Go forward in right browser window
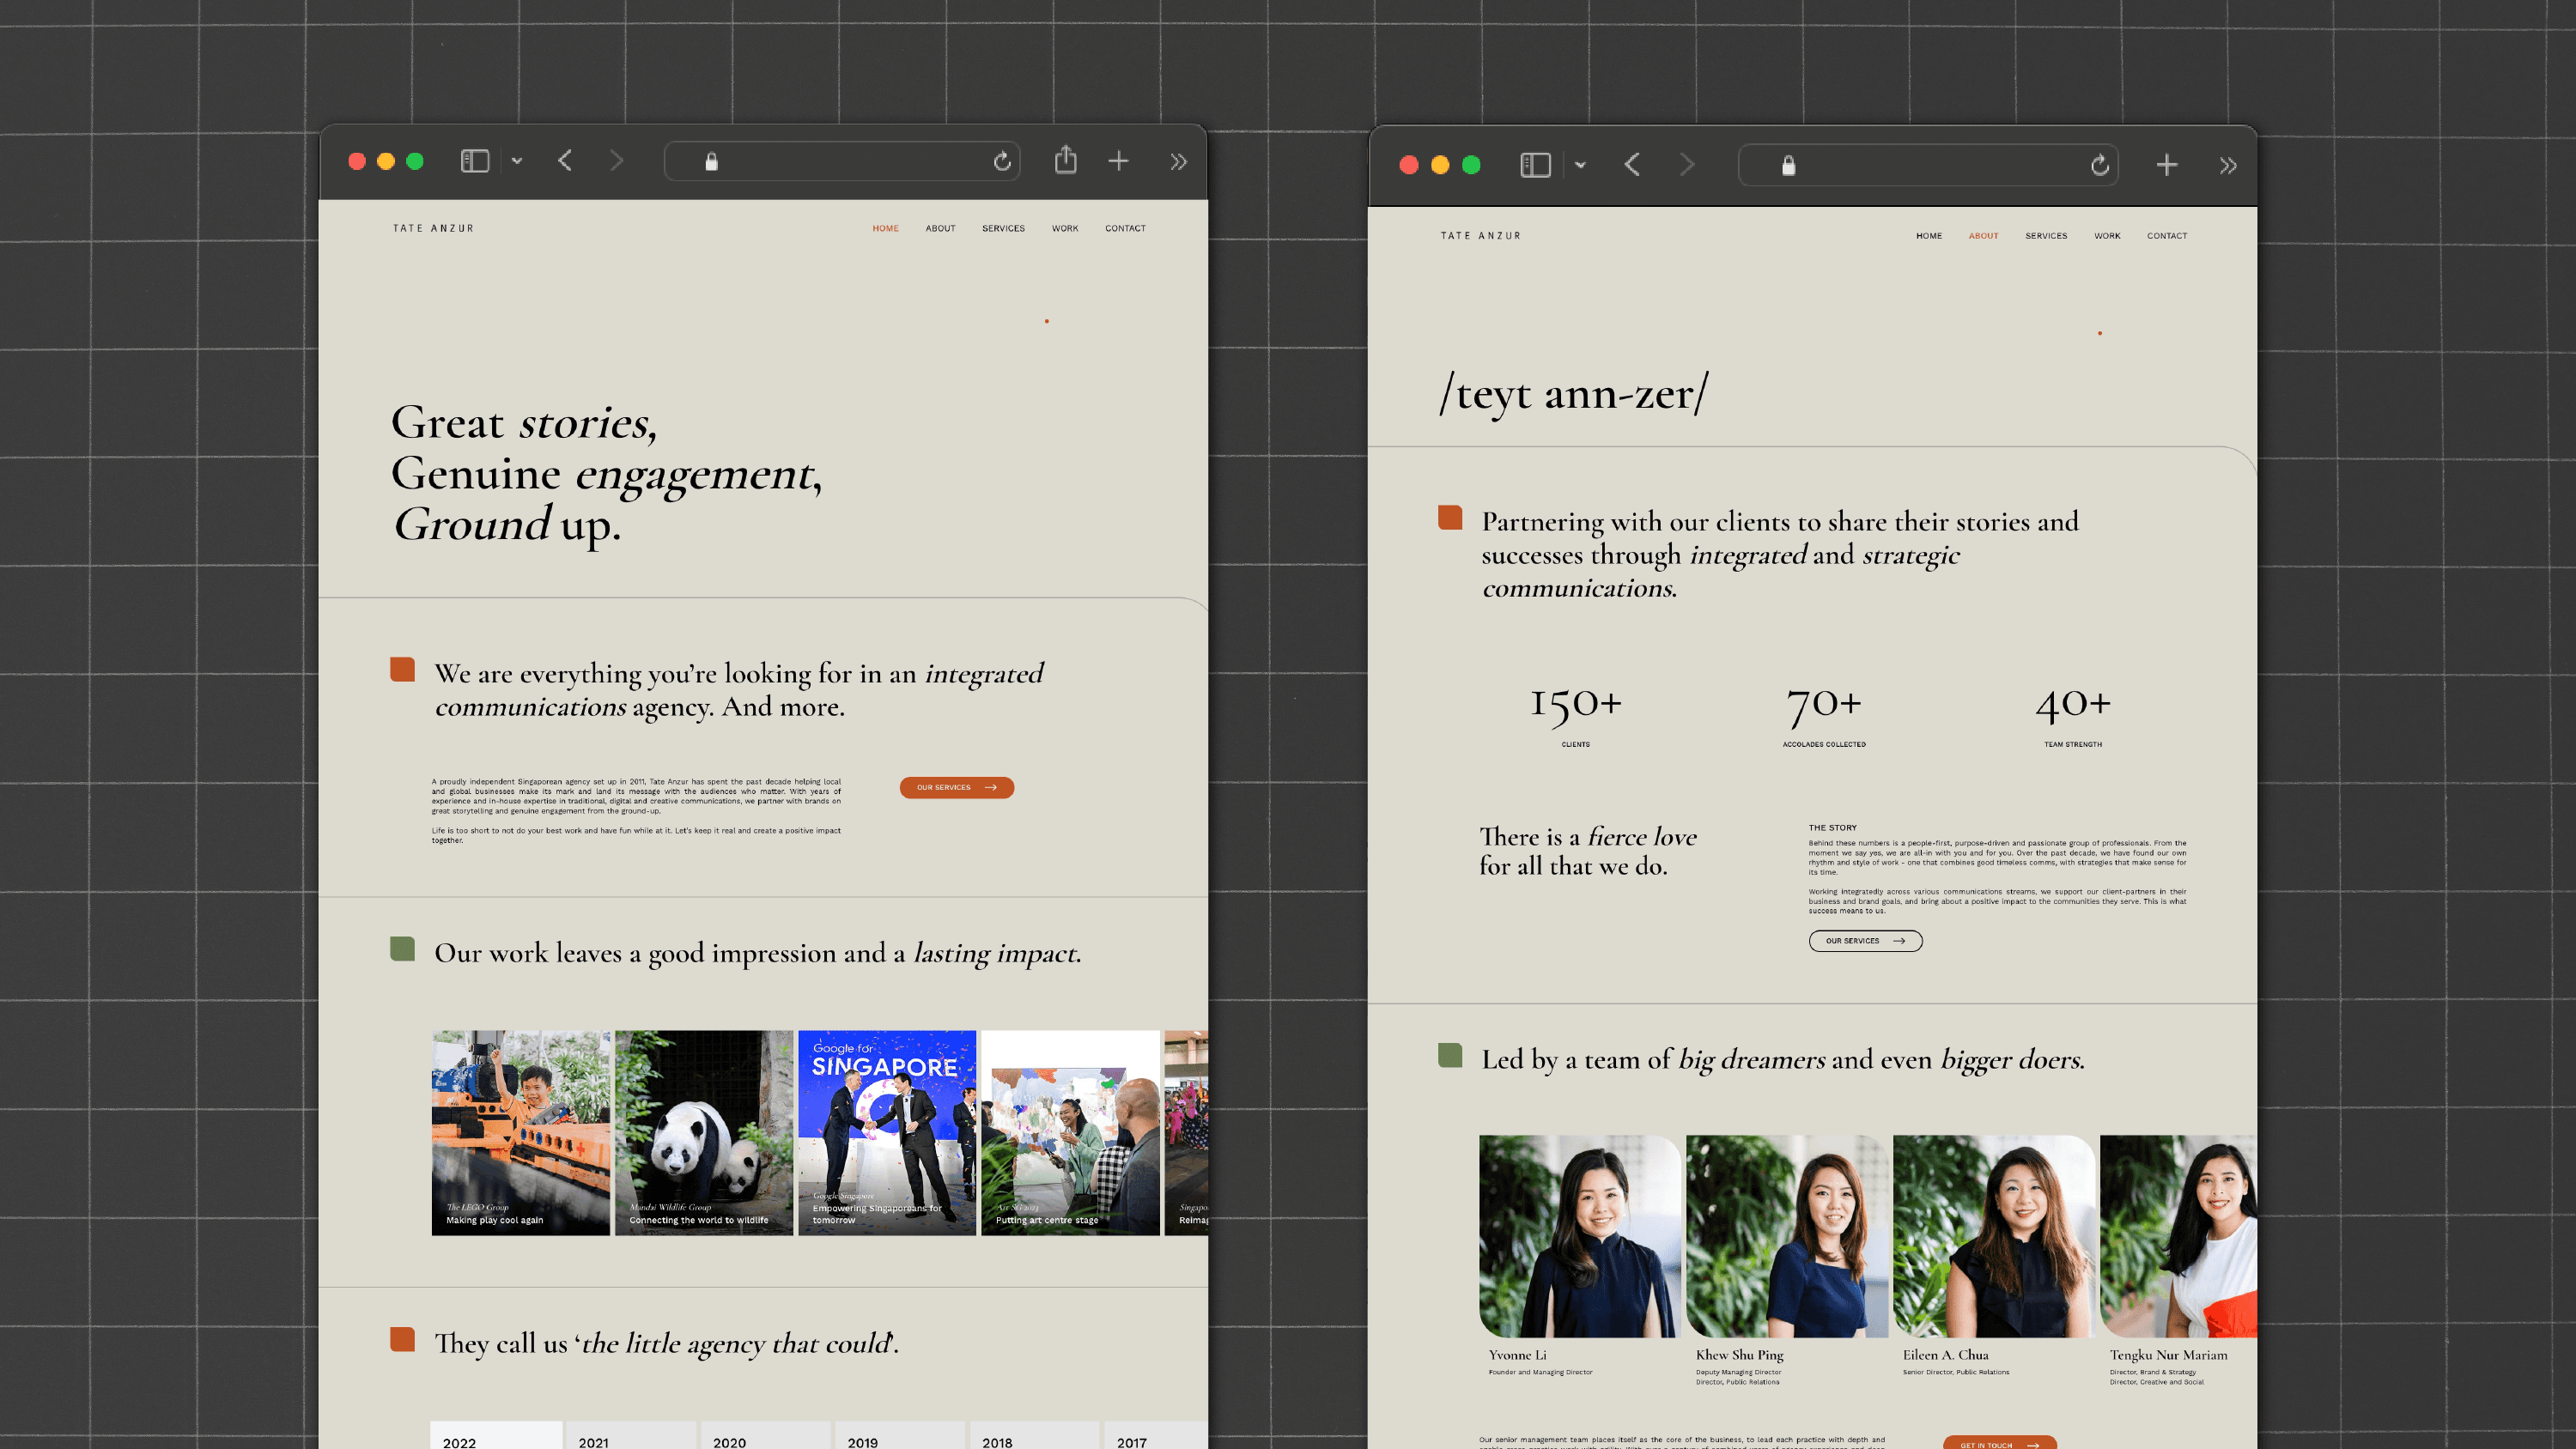 [1687, 165]
